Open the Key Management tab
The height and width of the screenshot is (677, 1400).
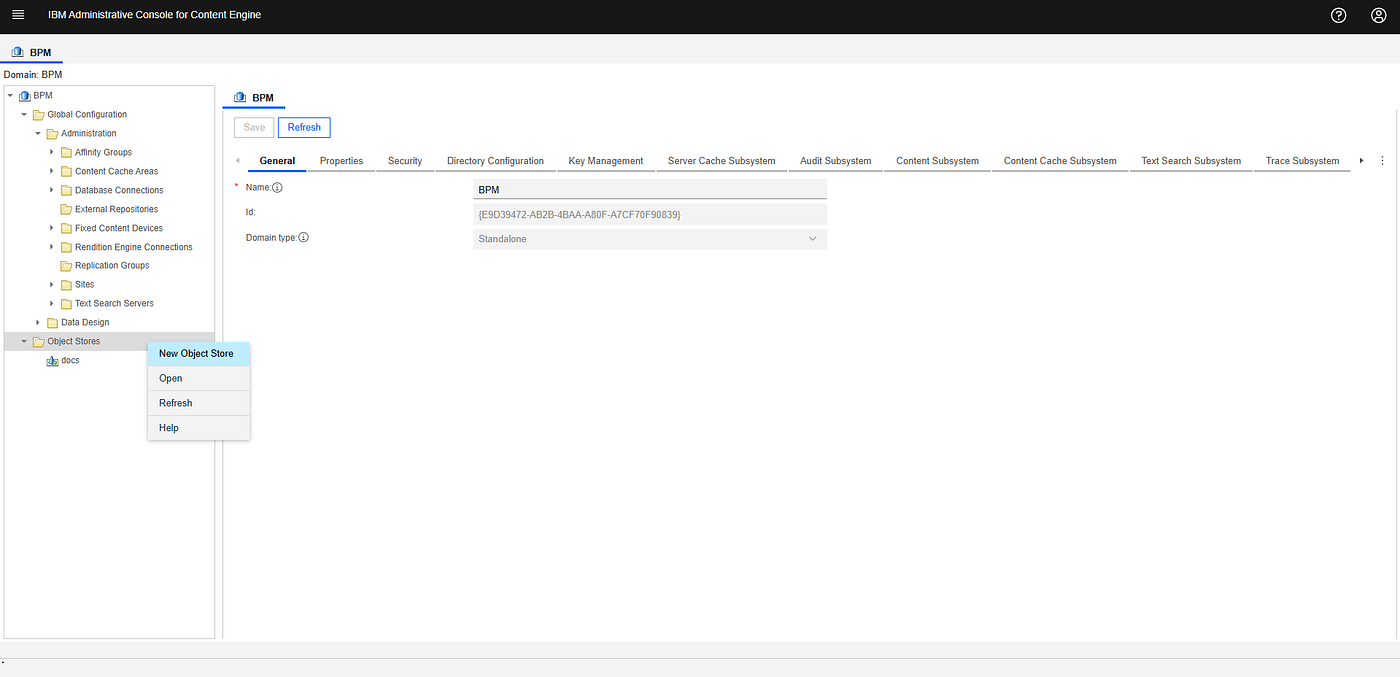pos(606,161)
